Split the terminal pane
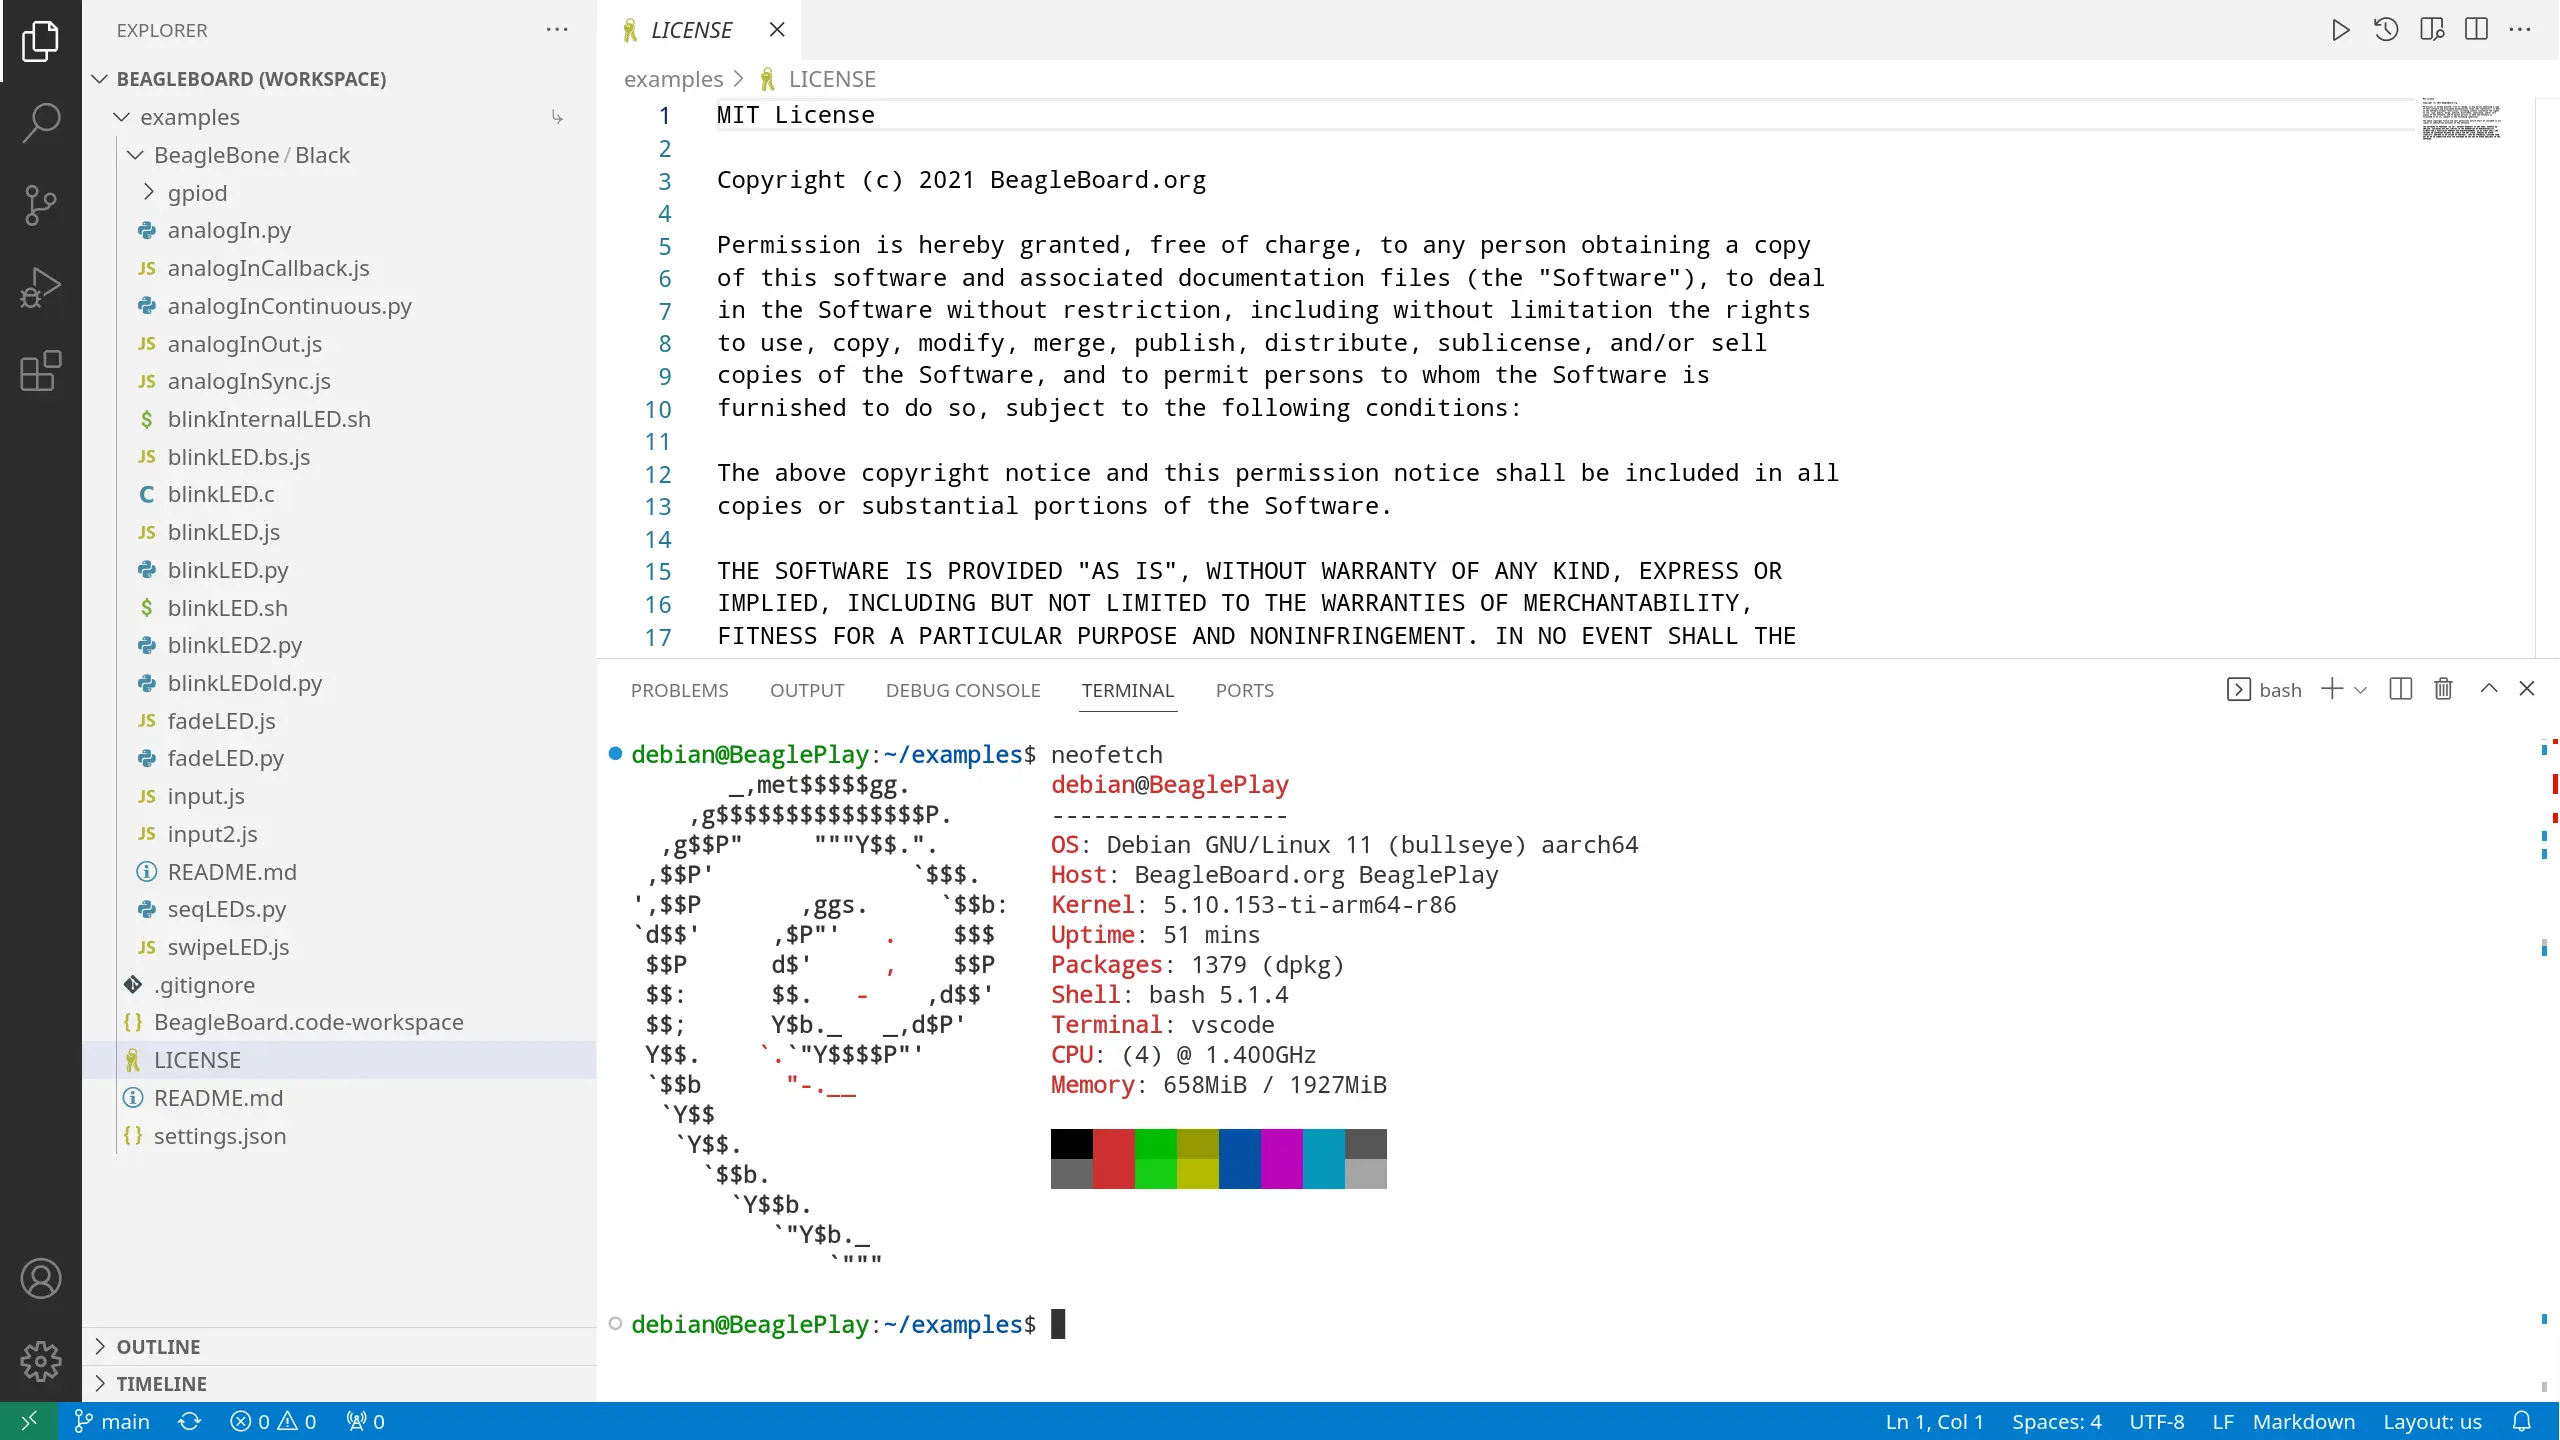Screen dimensions: 2560x1440 [x=2400, y=689]
